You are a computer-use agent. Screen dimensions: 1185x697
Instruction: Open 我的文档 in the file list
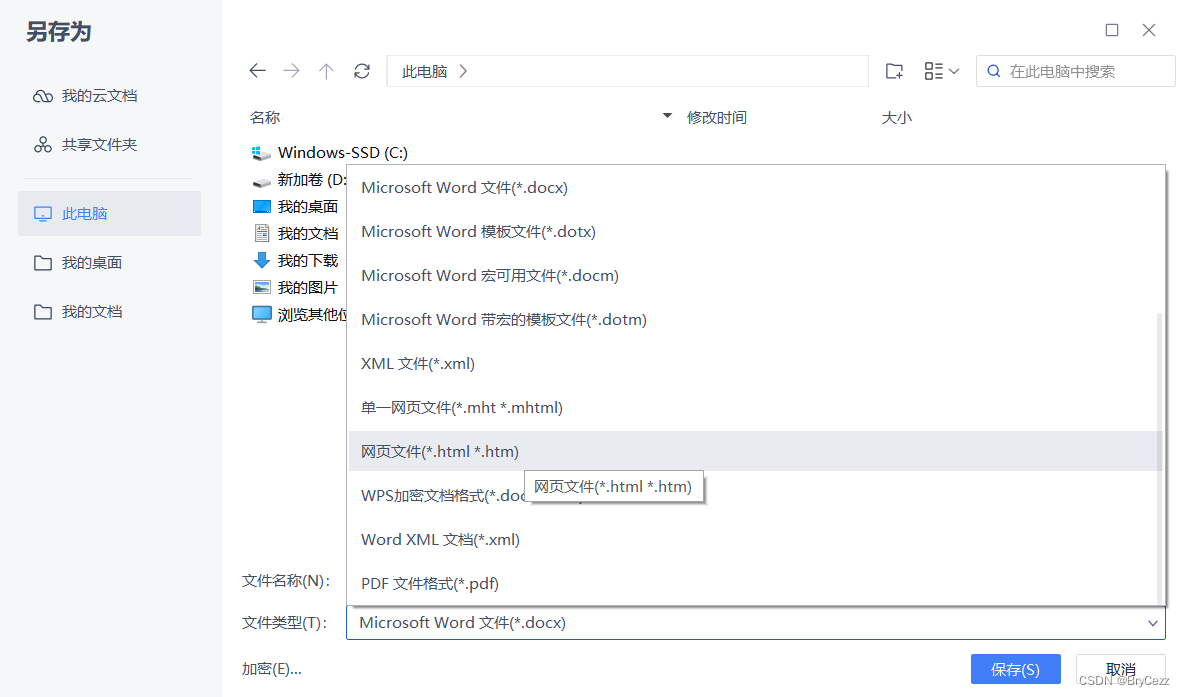(x=295, y=234)
